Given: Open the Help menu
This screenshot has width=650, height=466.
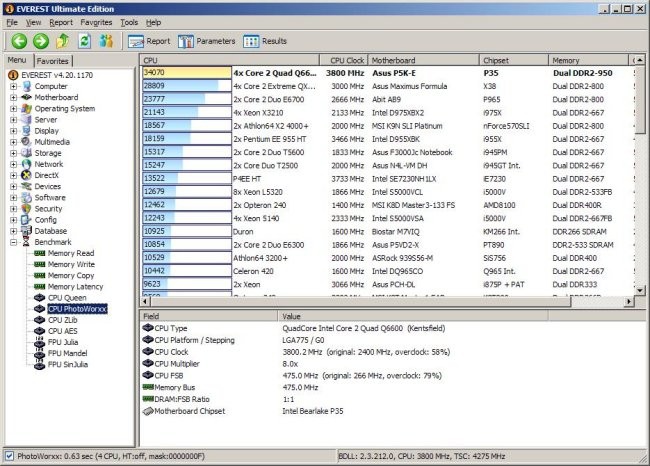Looking at the screenshot, I should point(153,22).
